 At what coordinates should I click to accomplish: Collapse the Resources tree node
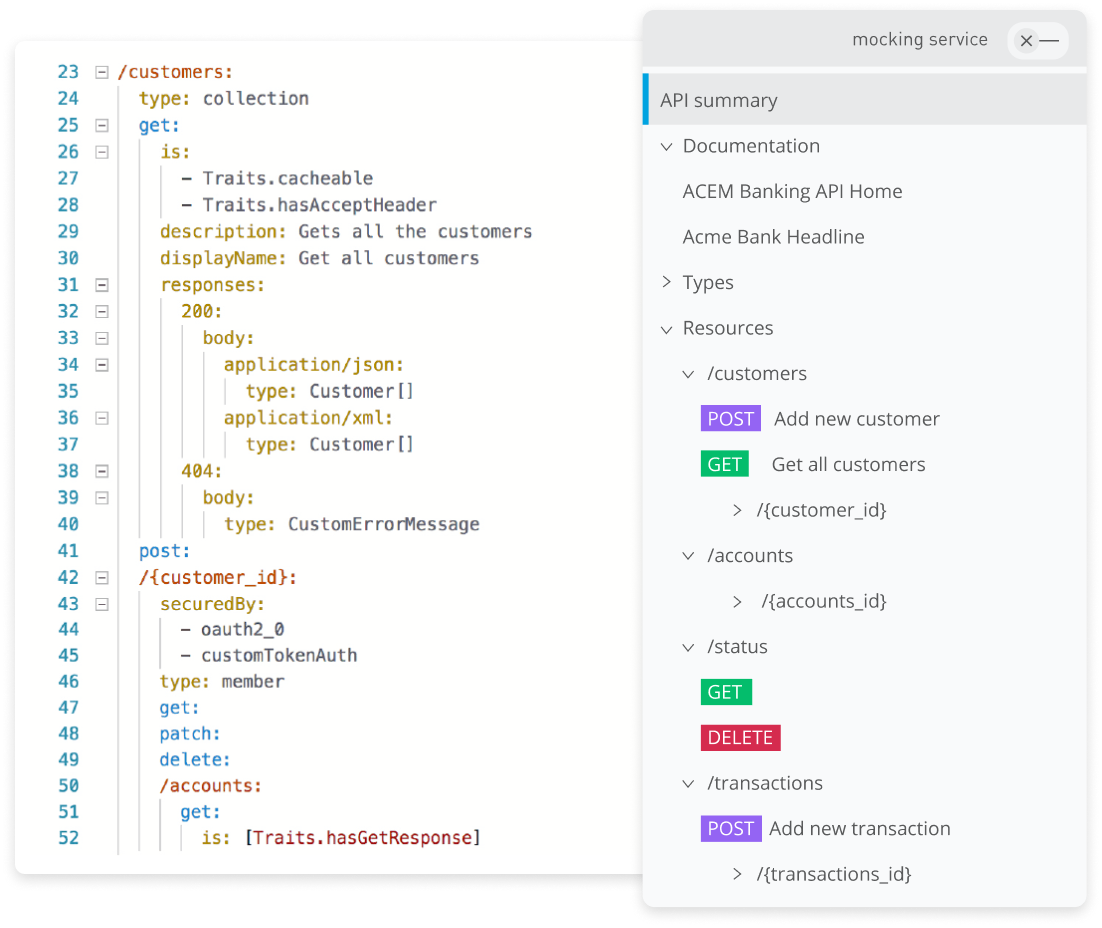pyautogui.click(x=667, y=328)
